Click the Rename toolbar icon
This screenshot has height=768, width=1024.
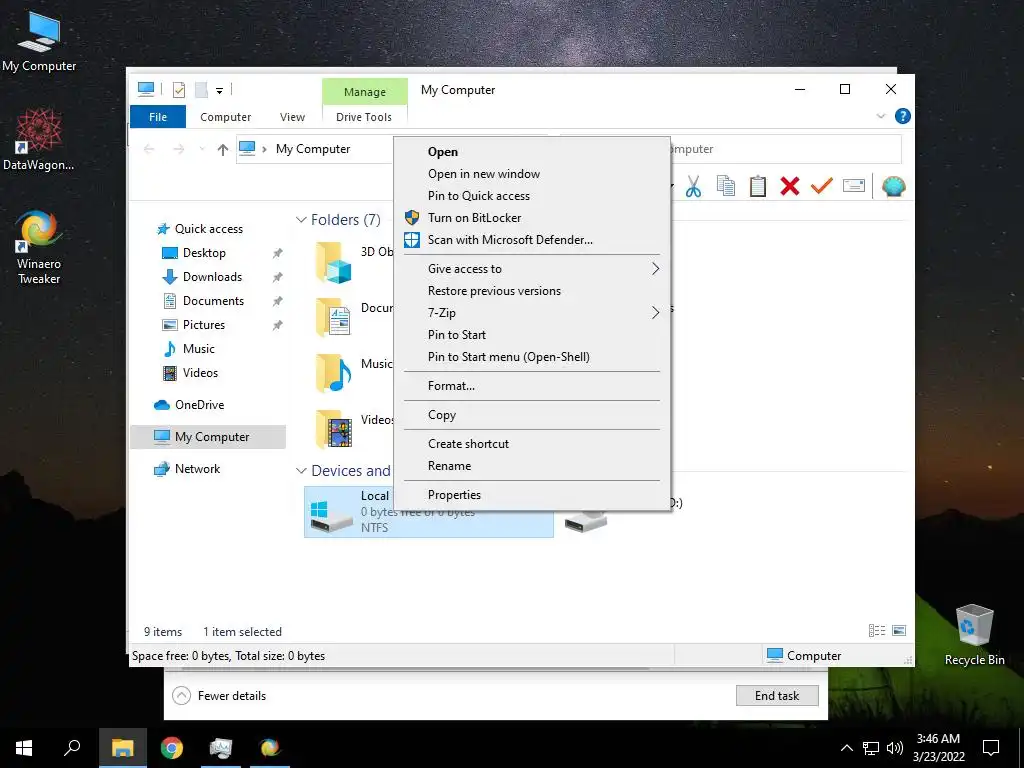point(854,186)
